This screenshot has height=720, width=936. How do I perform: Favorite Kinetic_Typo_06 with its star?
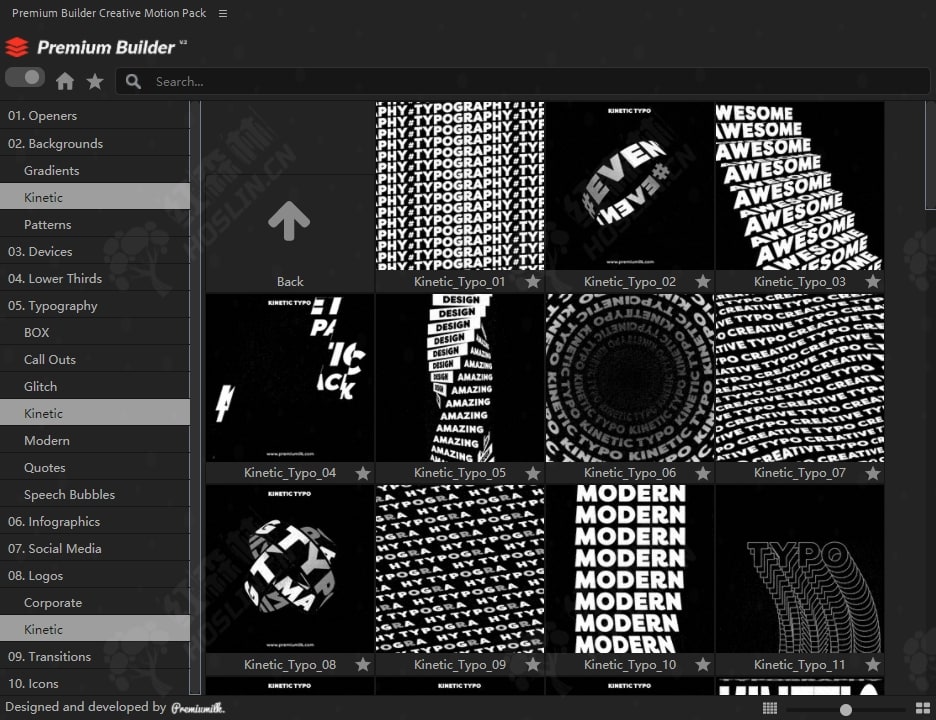[703, 473]
